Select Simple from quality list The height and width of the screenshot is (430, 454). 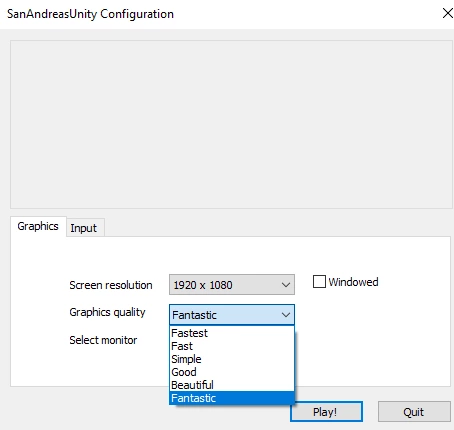pyautogui.click(x=232, y=359)
